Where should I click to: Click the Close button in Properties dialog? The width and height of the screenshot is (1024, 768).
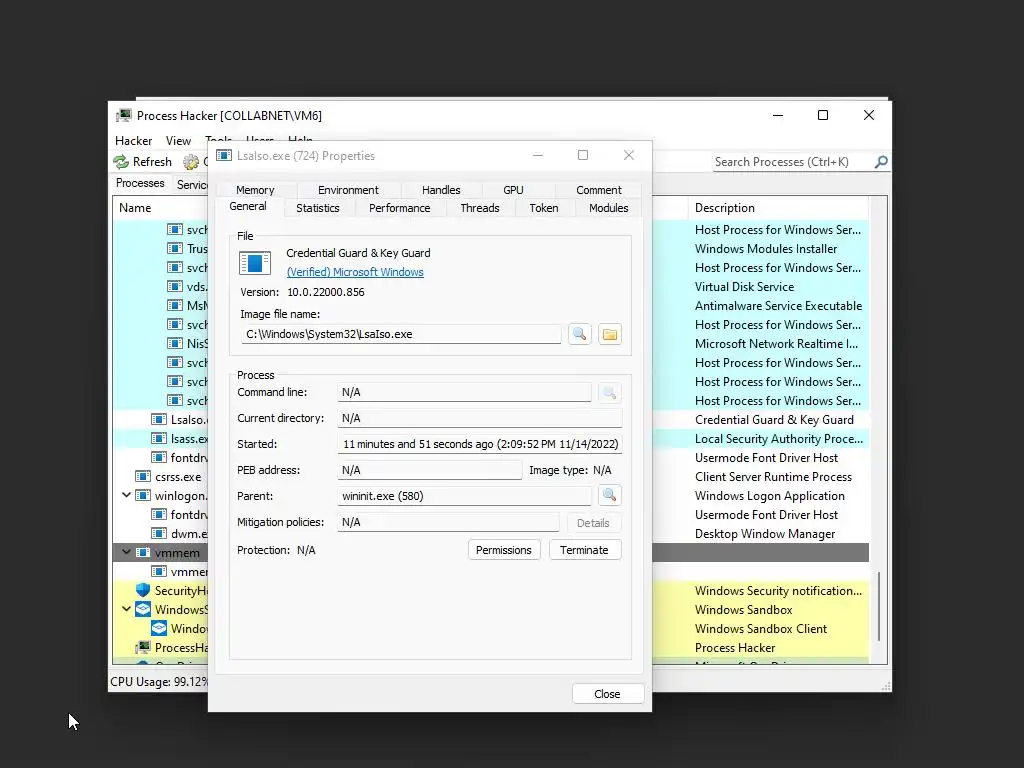[x=607, y=694]
